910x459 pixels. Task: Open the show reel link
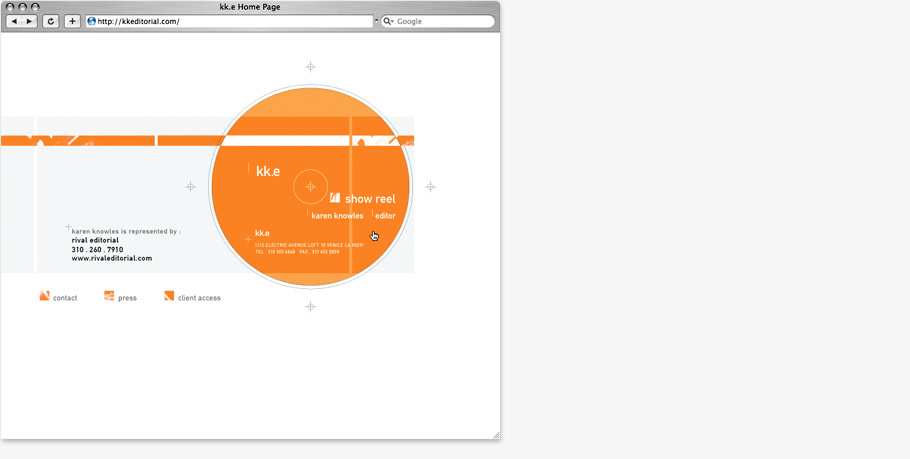pos(370,199)
